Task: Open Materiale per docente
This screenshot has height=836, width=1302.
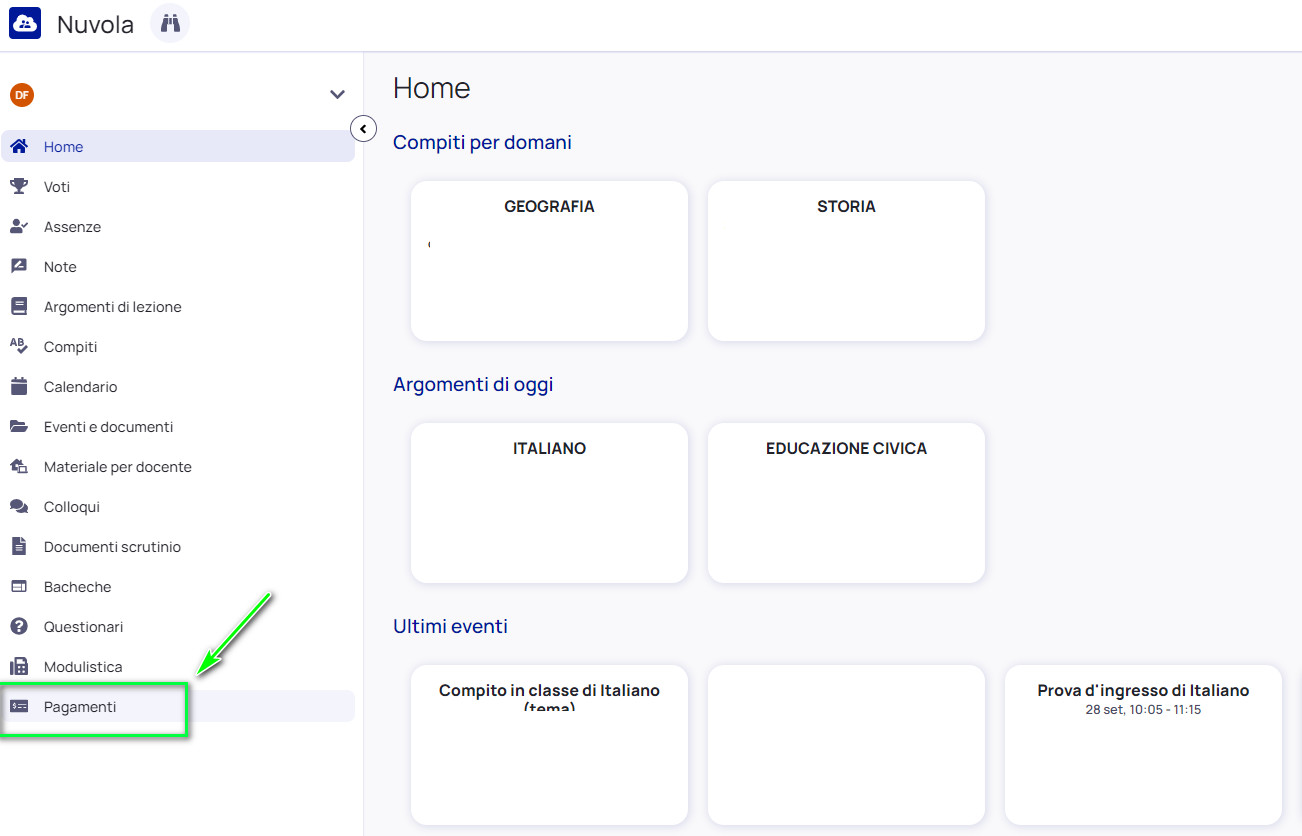Action: click(178, 466)
